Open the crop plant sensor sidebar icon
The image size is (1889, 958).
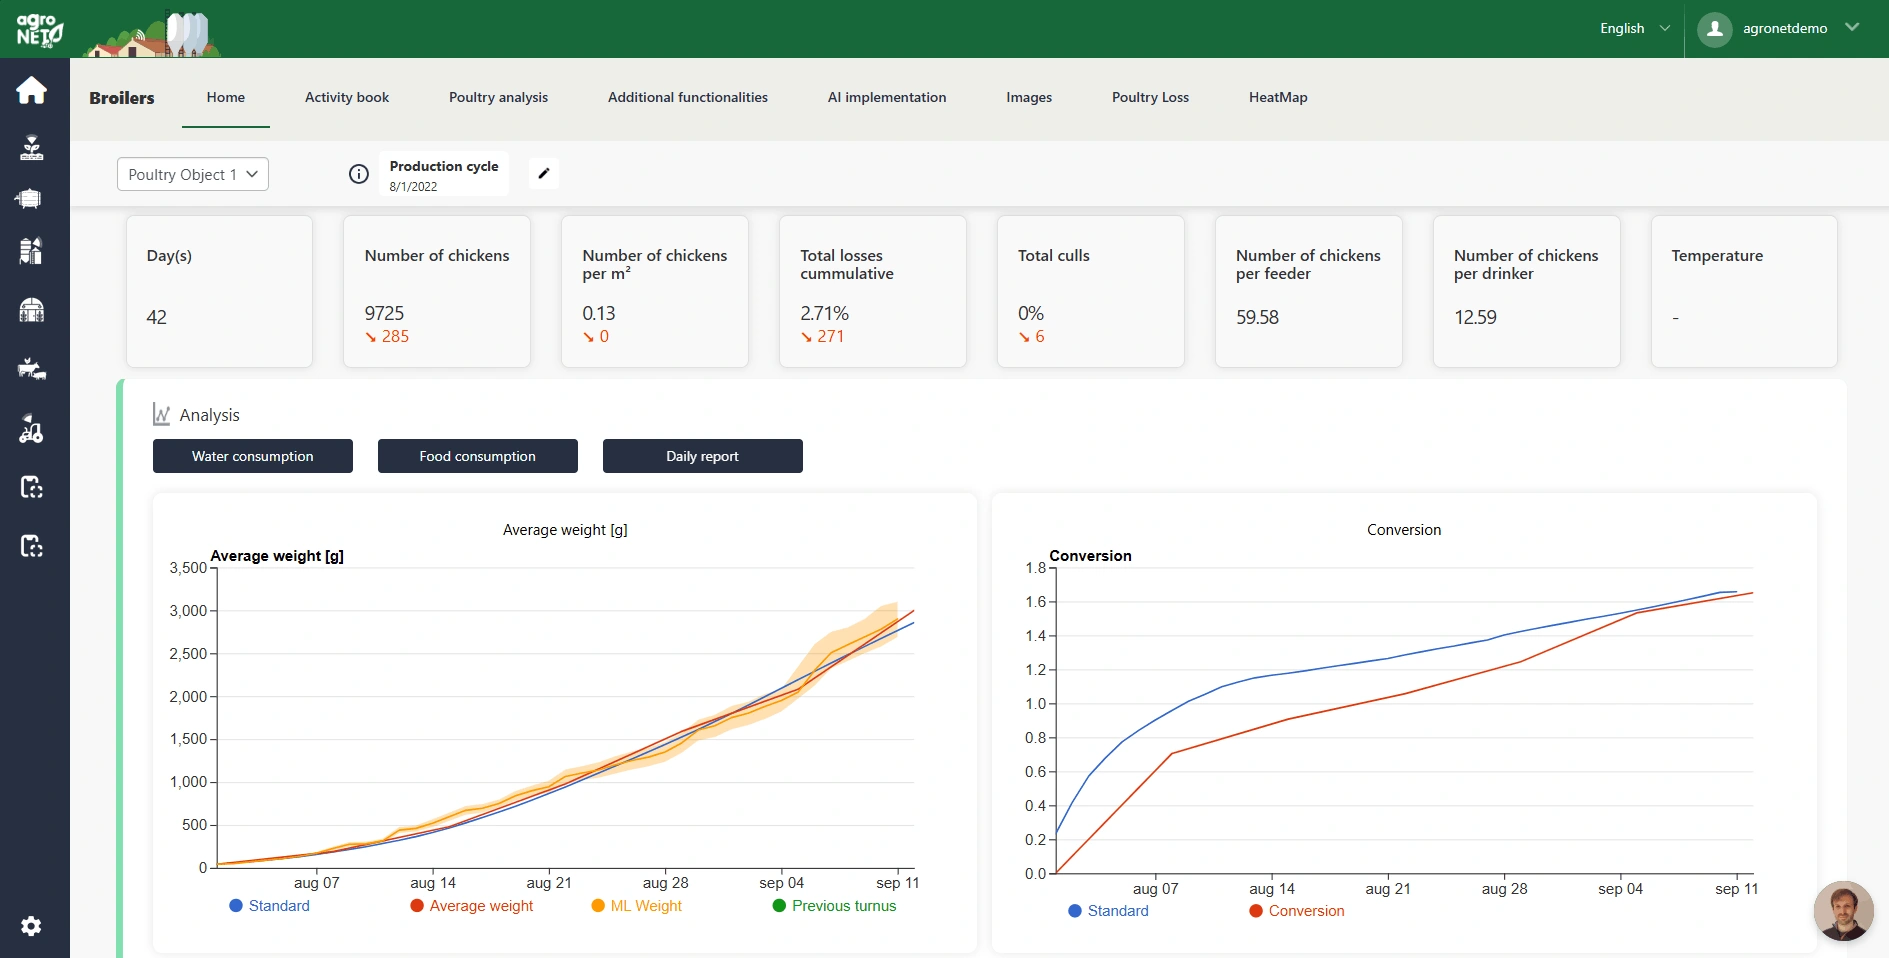[x=31, y=148]
